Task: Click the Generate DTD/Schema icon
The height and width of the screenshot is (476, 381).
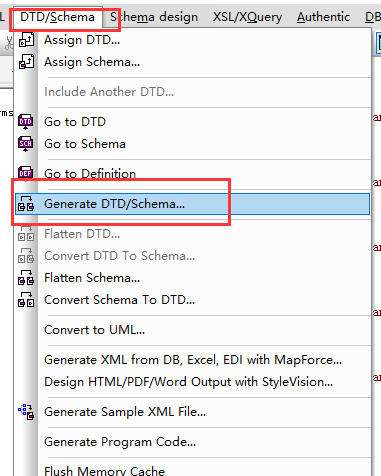Action: click(26, 204)
